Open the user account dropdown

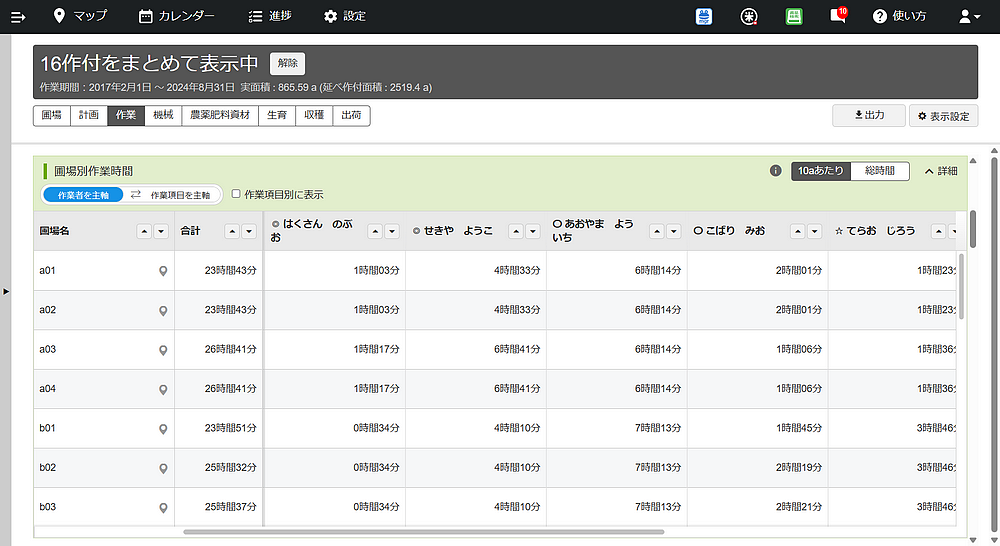[969, 16]
